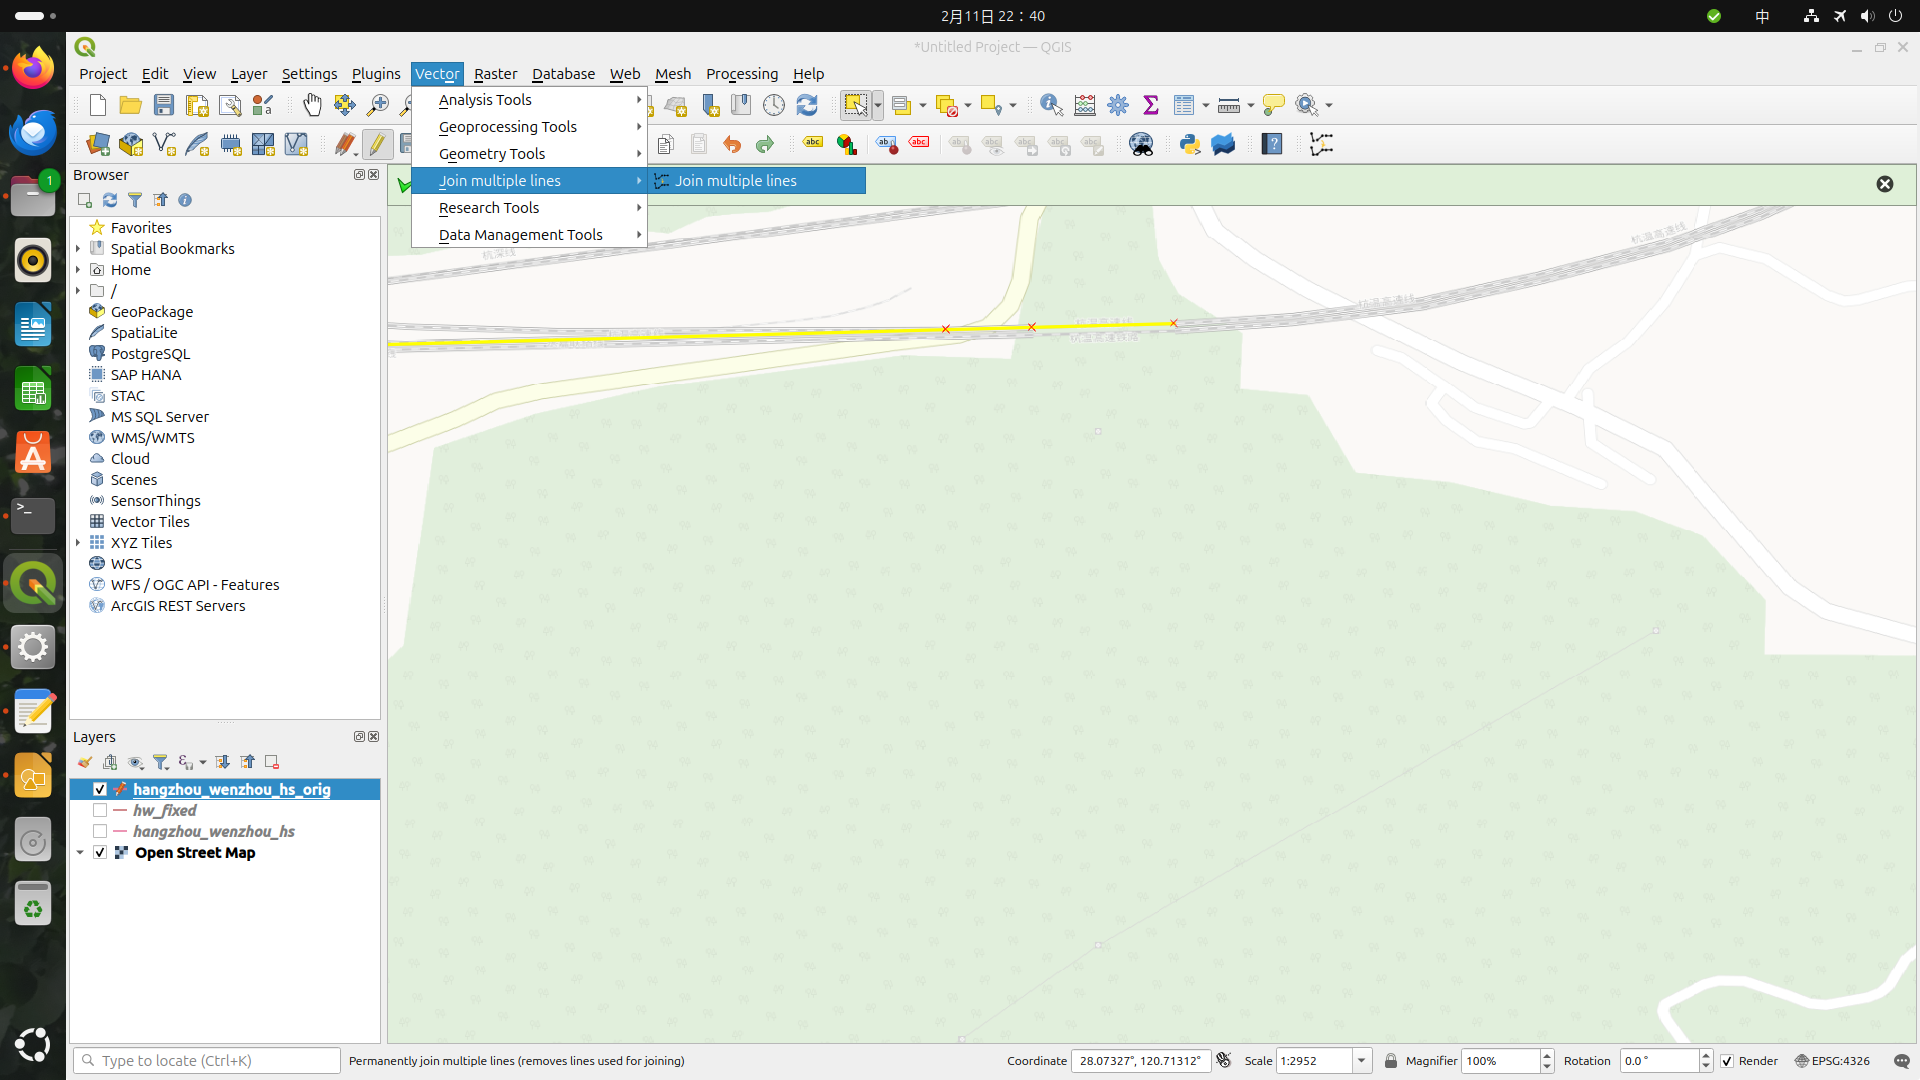The image size is (1920, 1080).
Task: Toggle editing pencil icon in toolbar
Action: tap(377, 144)
